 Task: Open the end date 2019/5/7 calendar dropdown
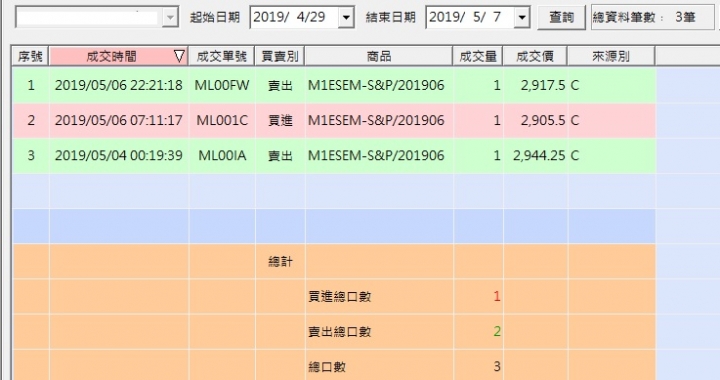point(522,18)
